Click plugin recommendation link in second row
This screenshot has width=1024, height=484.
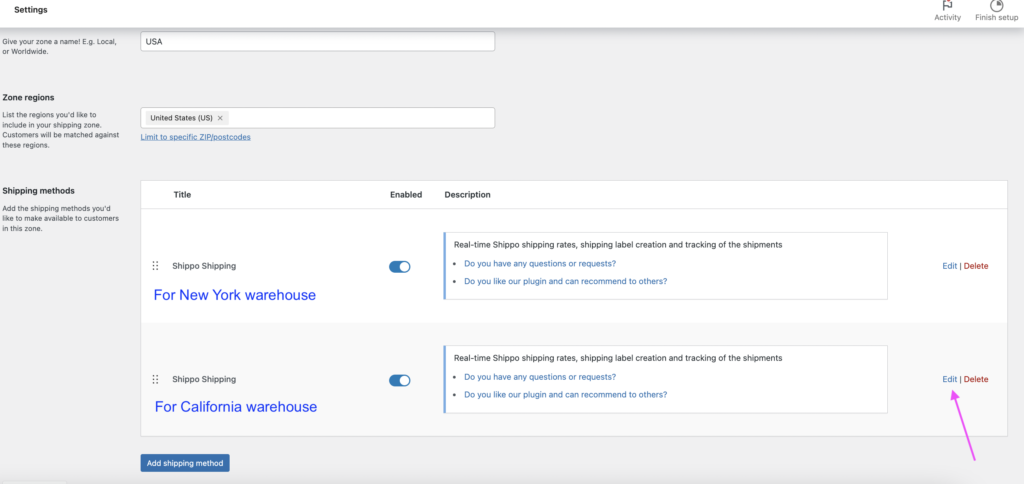pos(566,394)
